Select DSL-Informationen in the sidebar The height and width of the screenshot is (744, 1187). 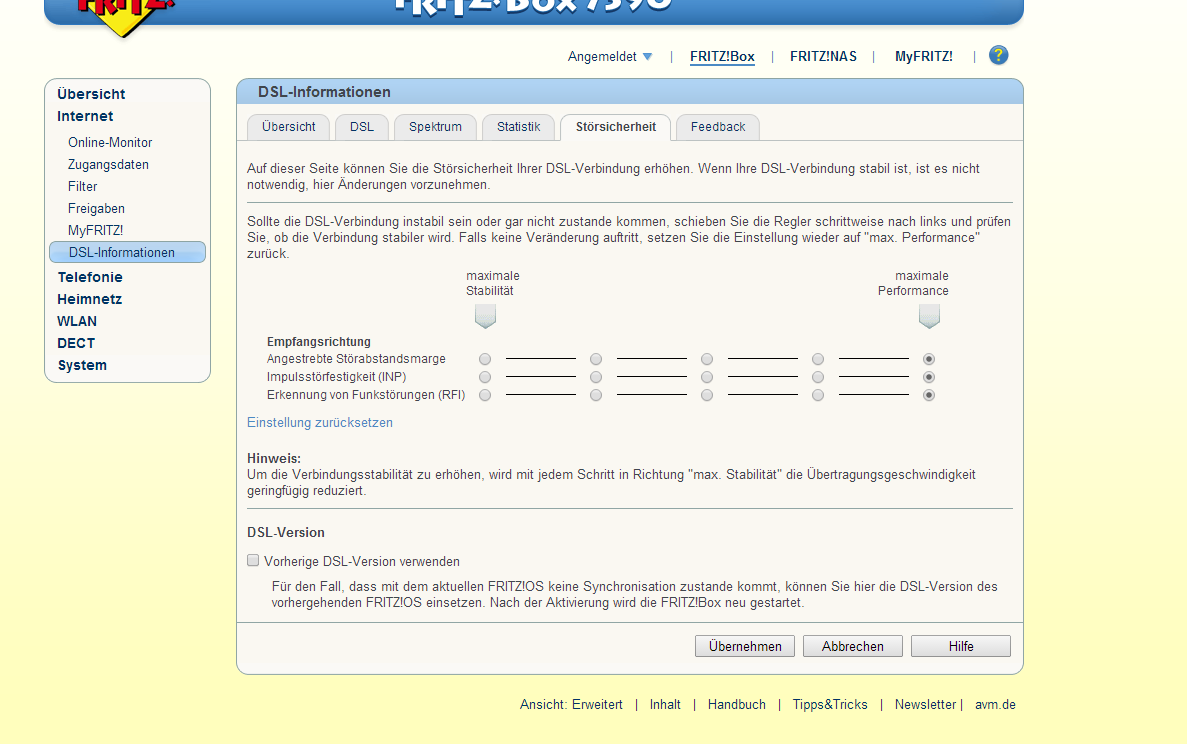(x=127, y=252)
